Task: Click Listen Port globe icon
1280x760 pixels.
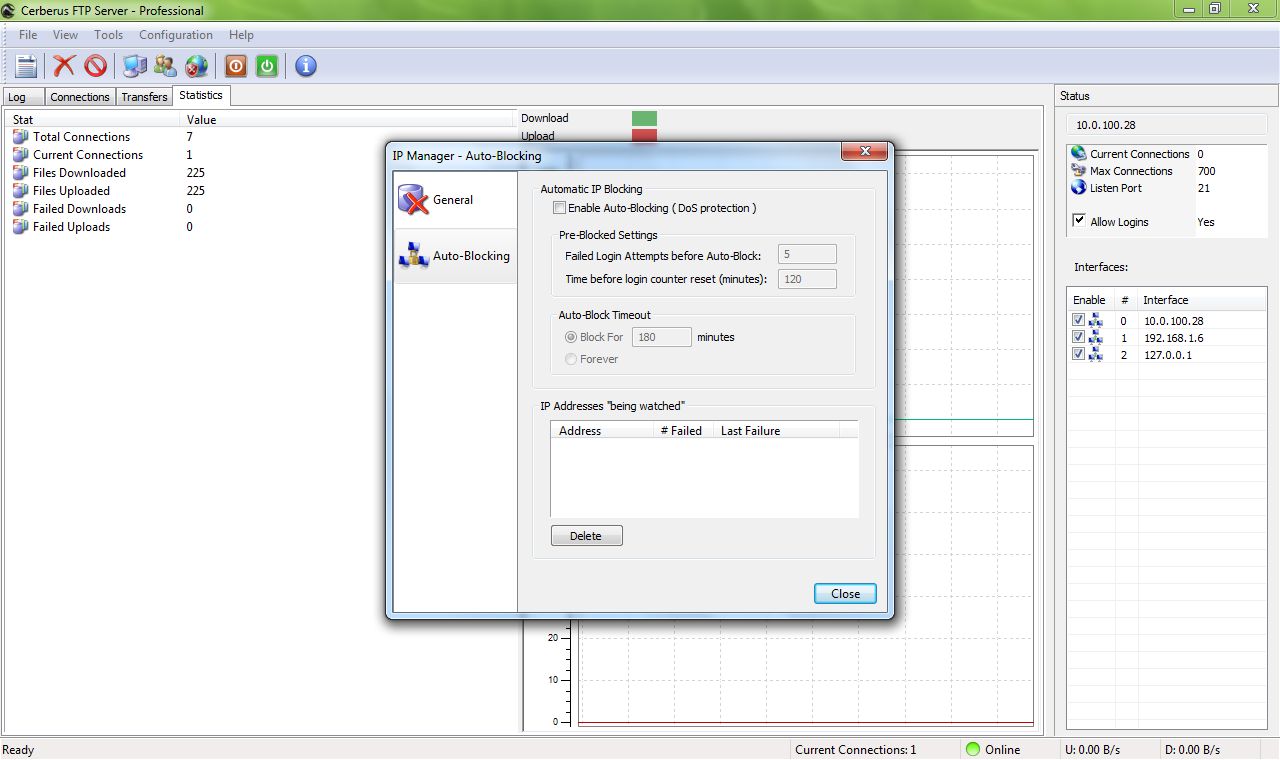Action: point(1078,188)
